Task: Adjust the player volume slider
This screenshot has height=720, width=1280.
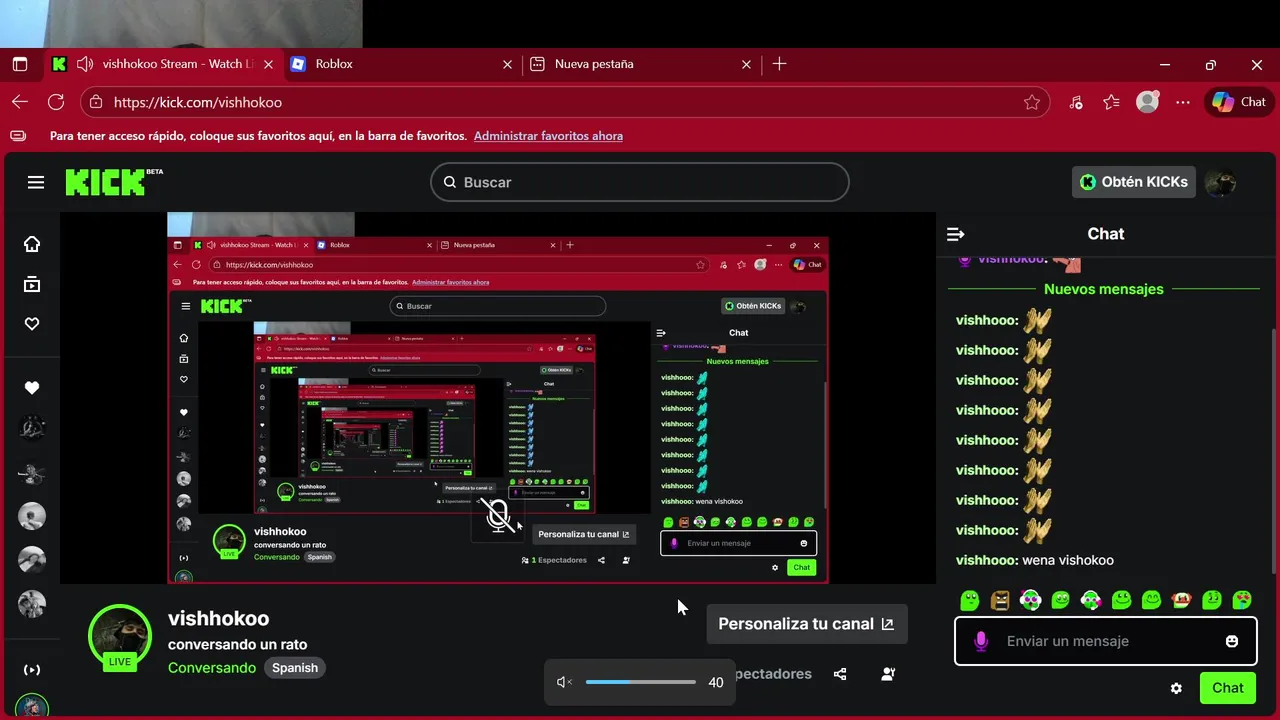Action: (641, 682)
